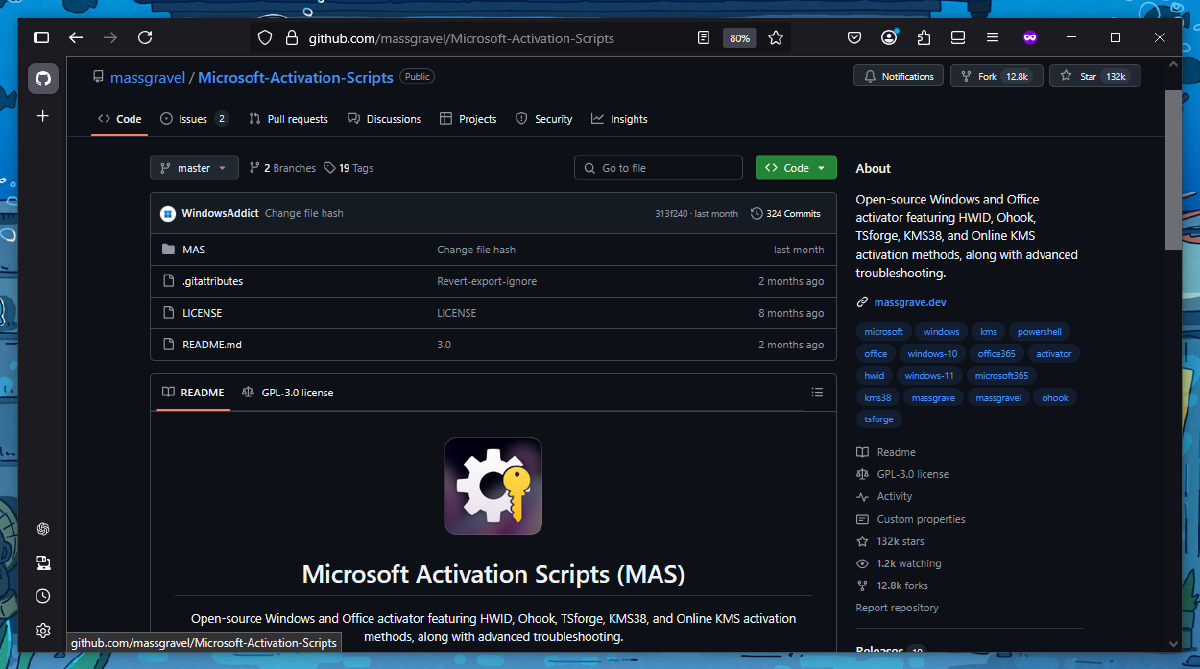Image resolution: width=1200 pixels, height=669 pixels.
Task: Open 324 Commits history
Action: click(786, 213)
